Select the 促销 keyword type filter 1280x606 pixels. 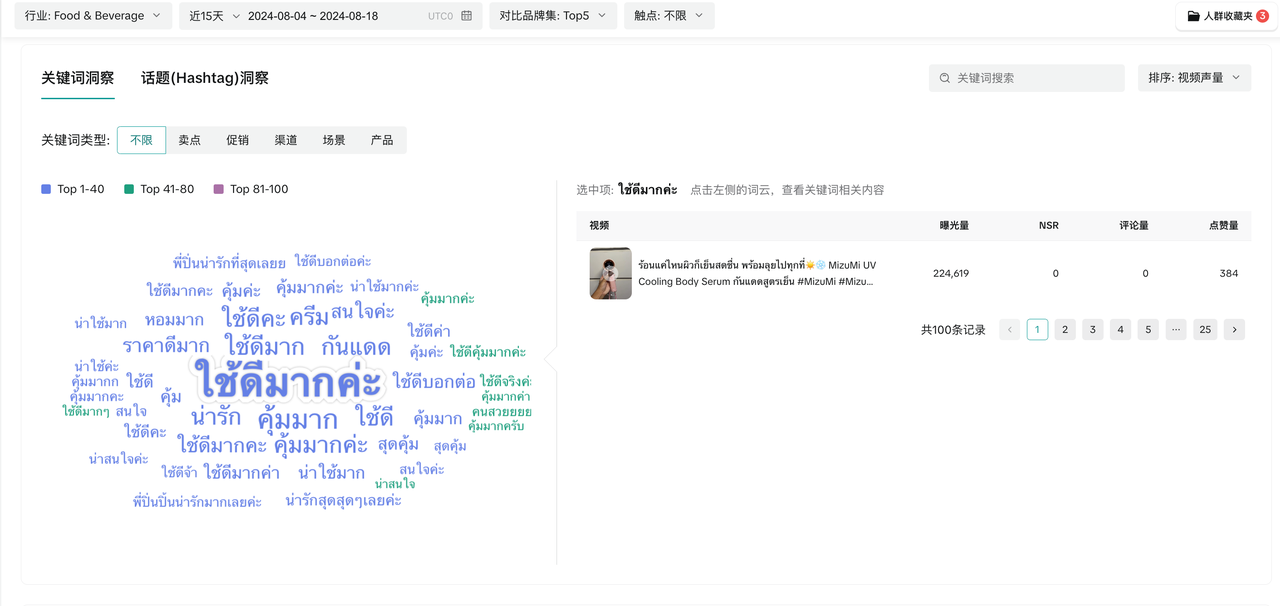pyautogui.click(x=237, y=140)
